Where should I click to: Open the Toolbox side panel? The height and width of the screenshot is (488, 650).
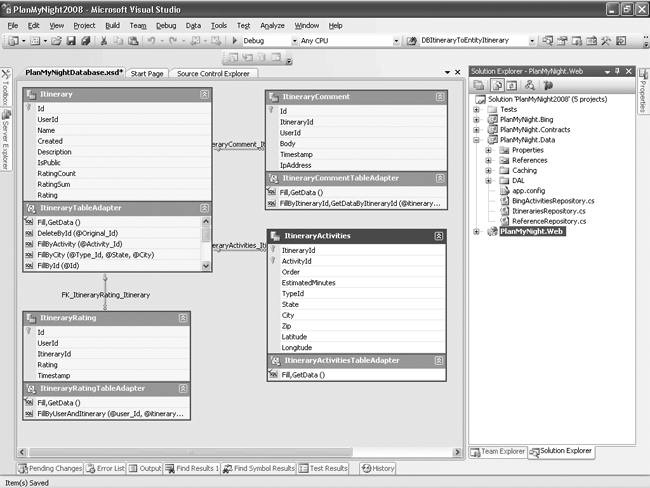(5, 87)
